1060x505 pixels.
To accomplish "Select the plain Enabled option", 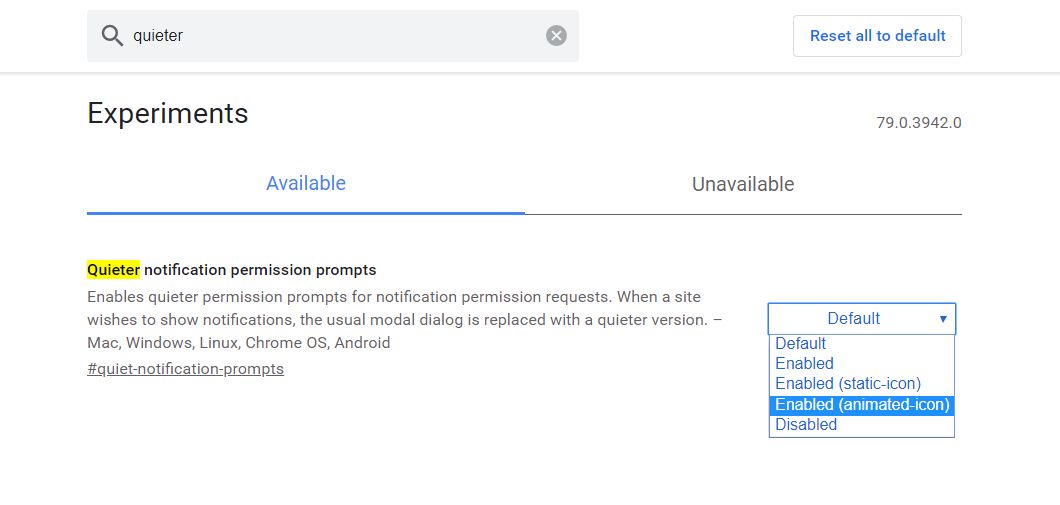I will coord(805,364).
